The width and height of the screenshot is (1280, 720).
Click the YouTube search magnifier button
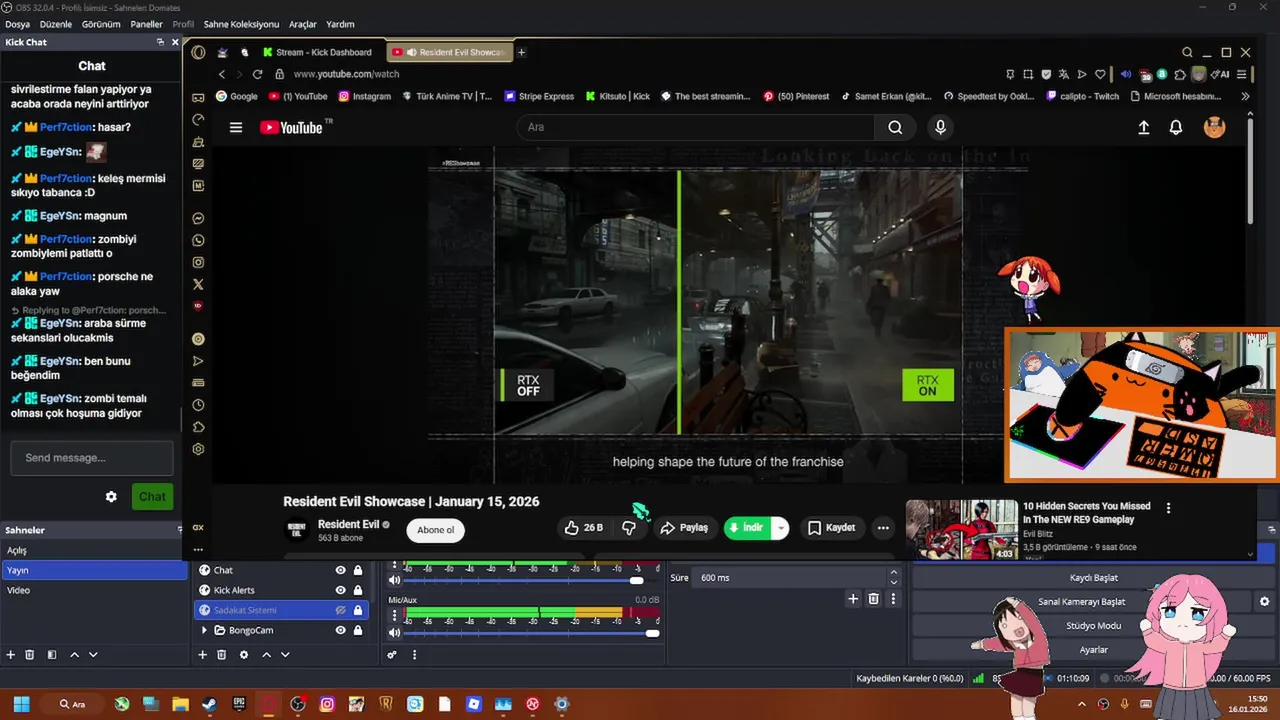(895, 127)
